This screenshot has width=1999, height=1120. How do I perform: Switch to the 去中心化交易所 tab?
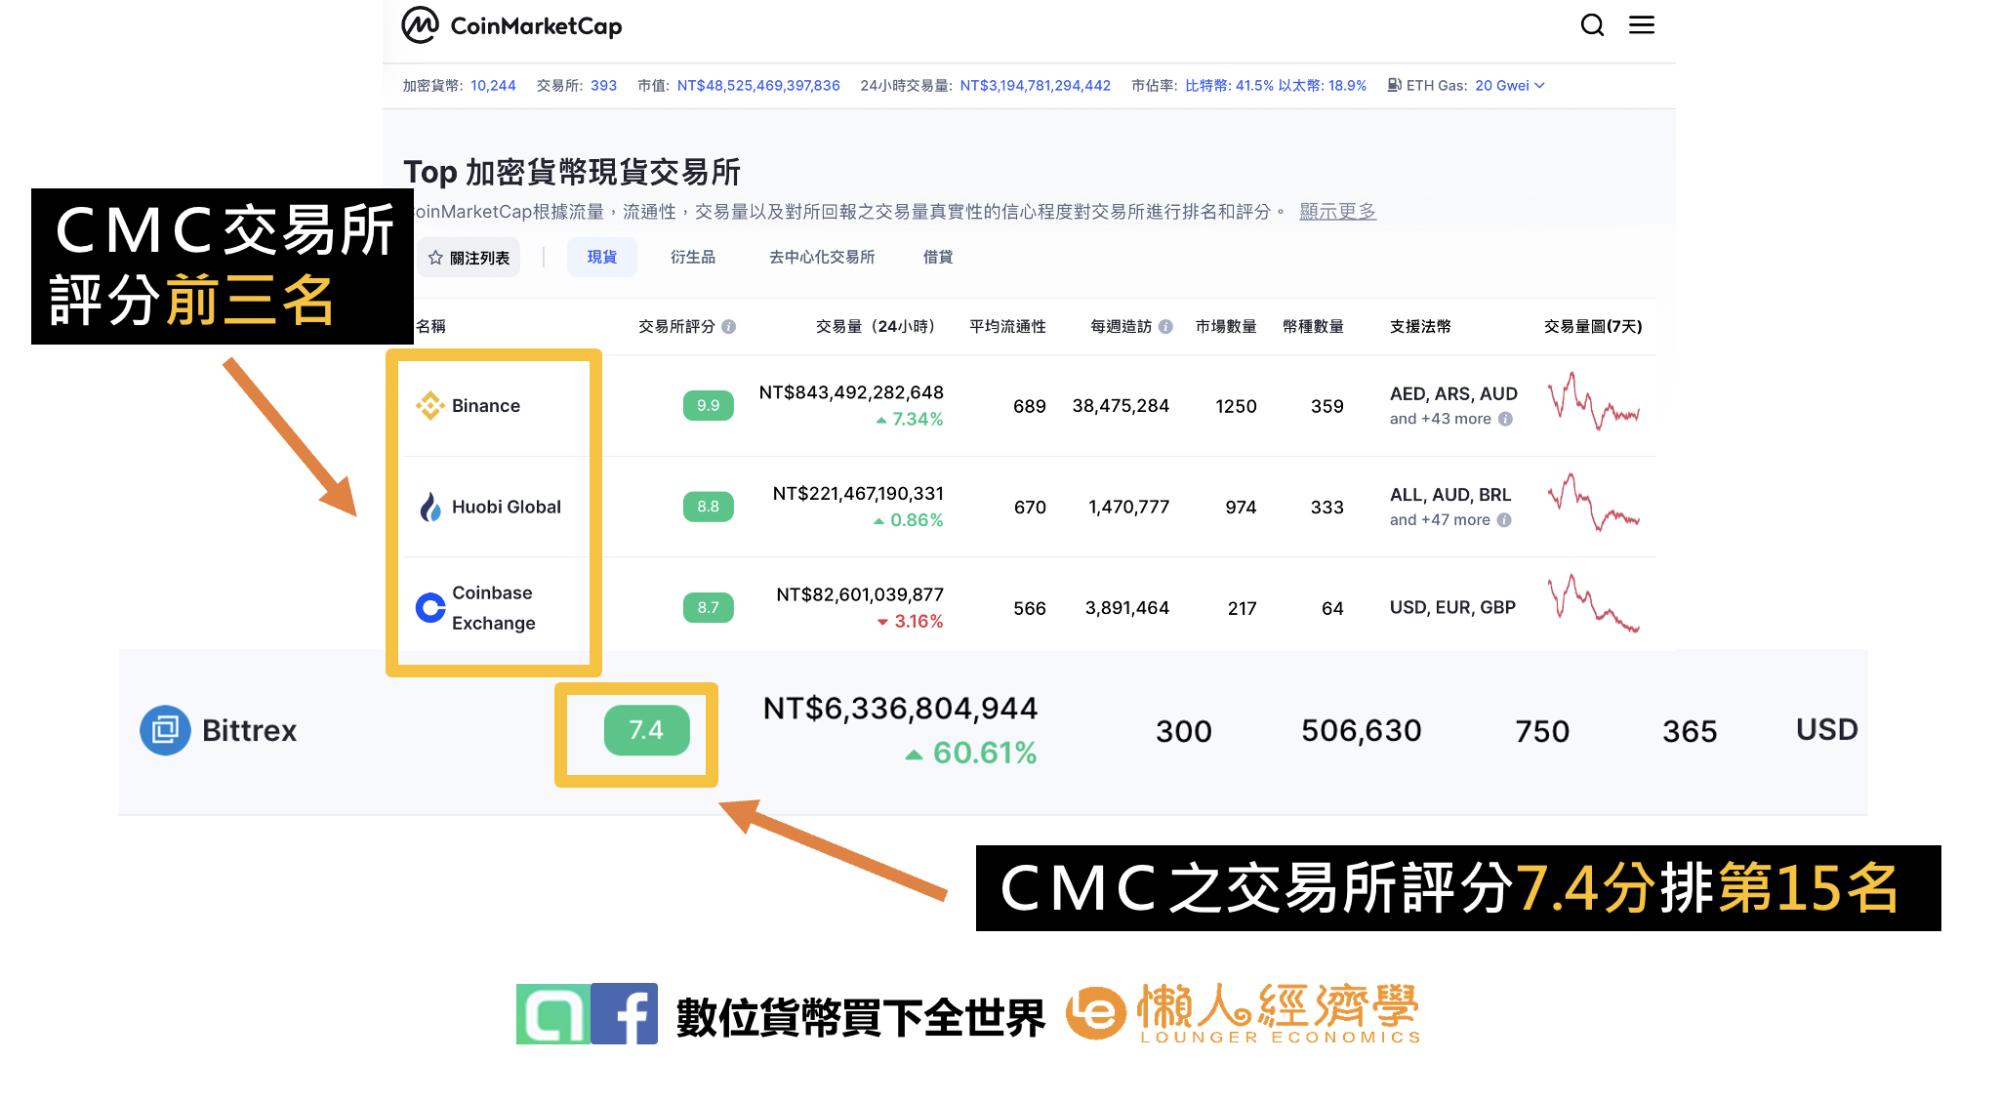coord(822,257)
